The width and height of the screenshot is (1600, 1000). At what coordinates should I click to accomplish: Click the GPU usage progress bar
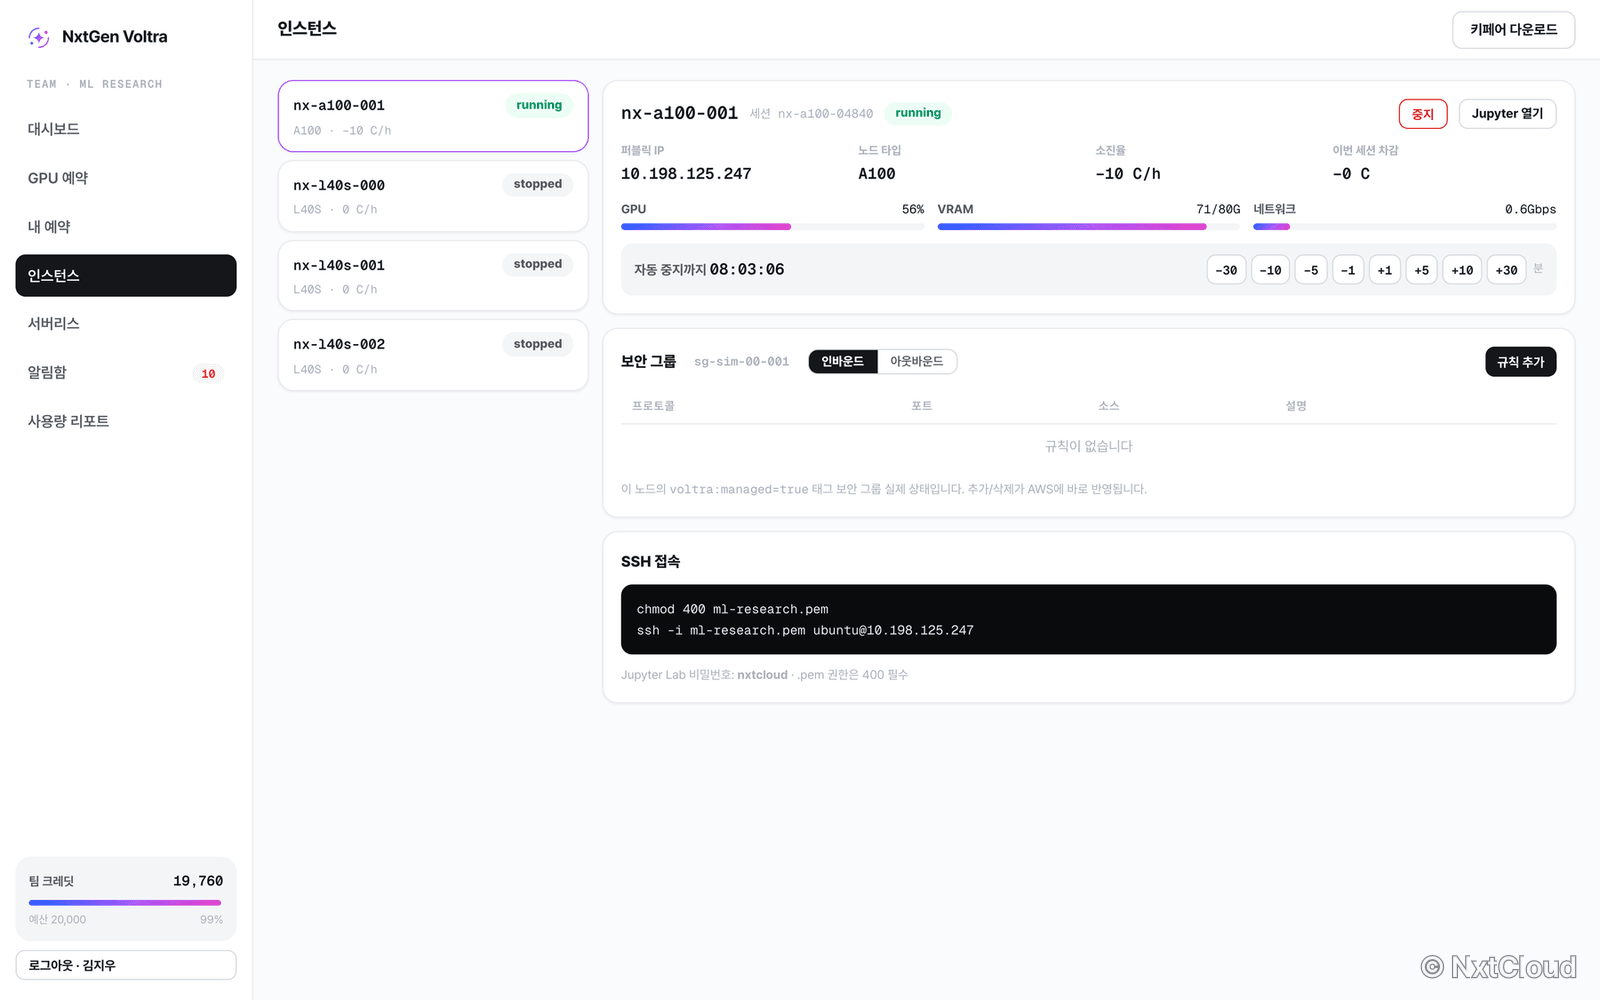(x=772, y=227)
